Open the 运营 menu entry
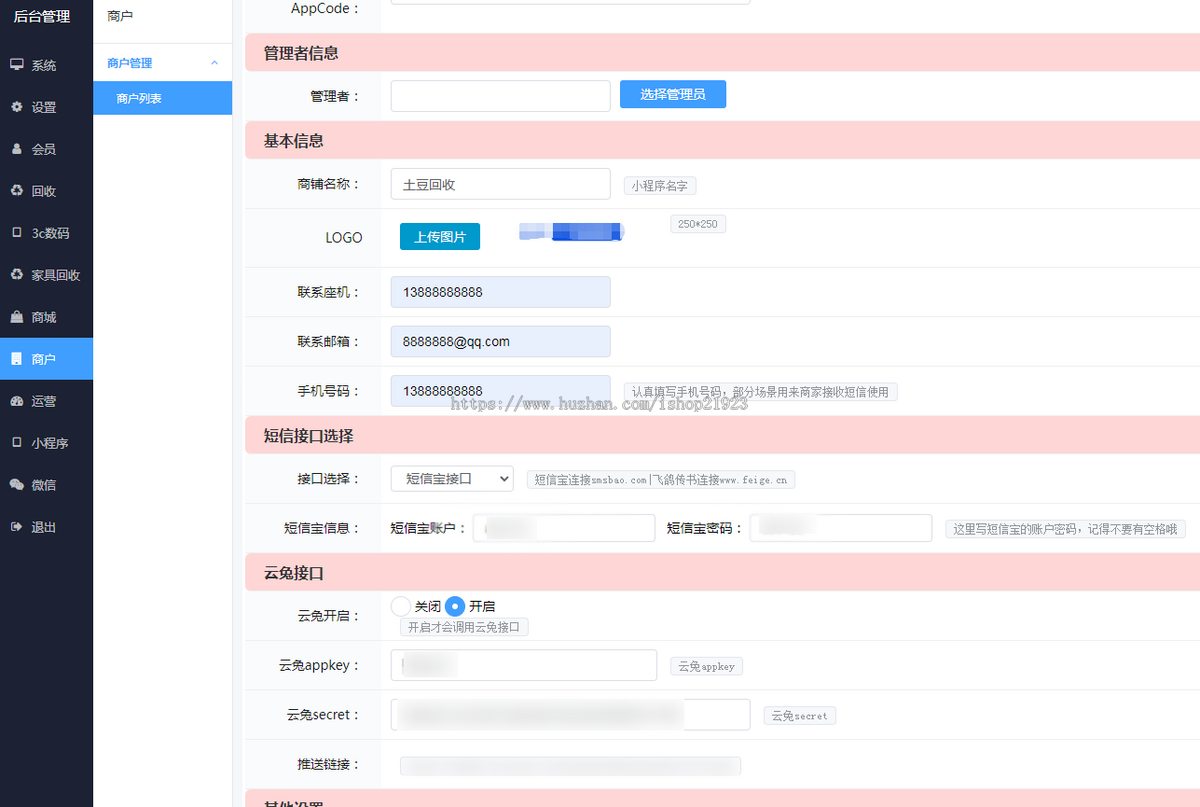1200x807 pixels. click(x=46, y=401)
